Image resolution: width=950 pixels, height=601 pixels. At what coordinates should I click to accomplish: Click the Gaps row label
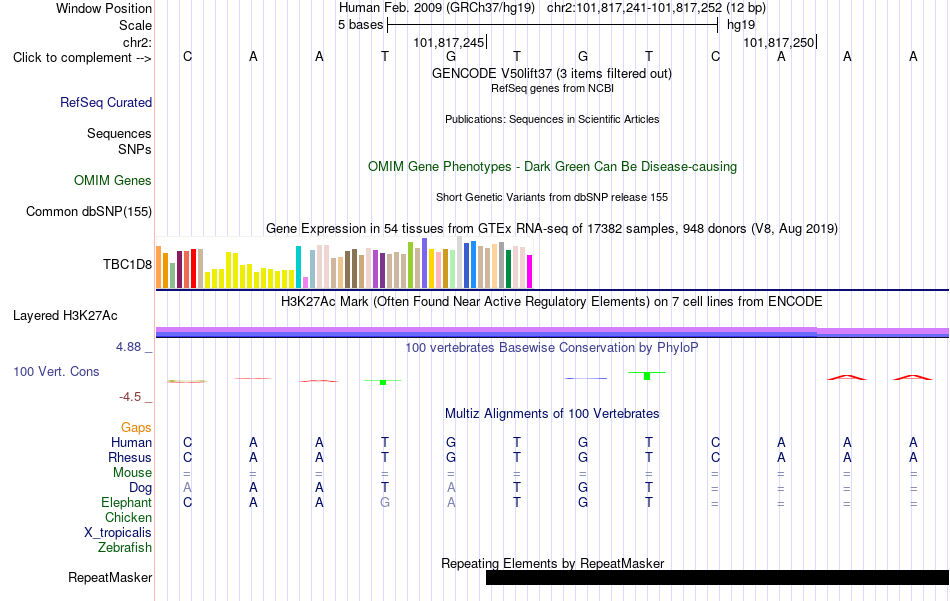coord(136,428)
